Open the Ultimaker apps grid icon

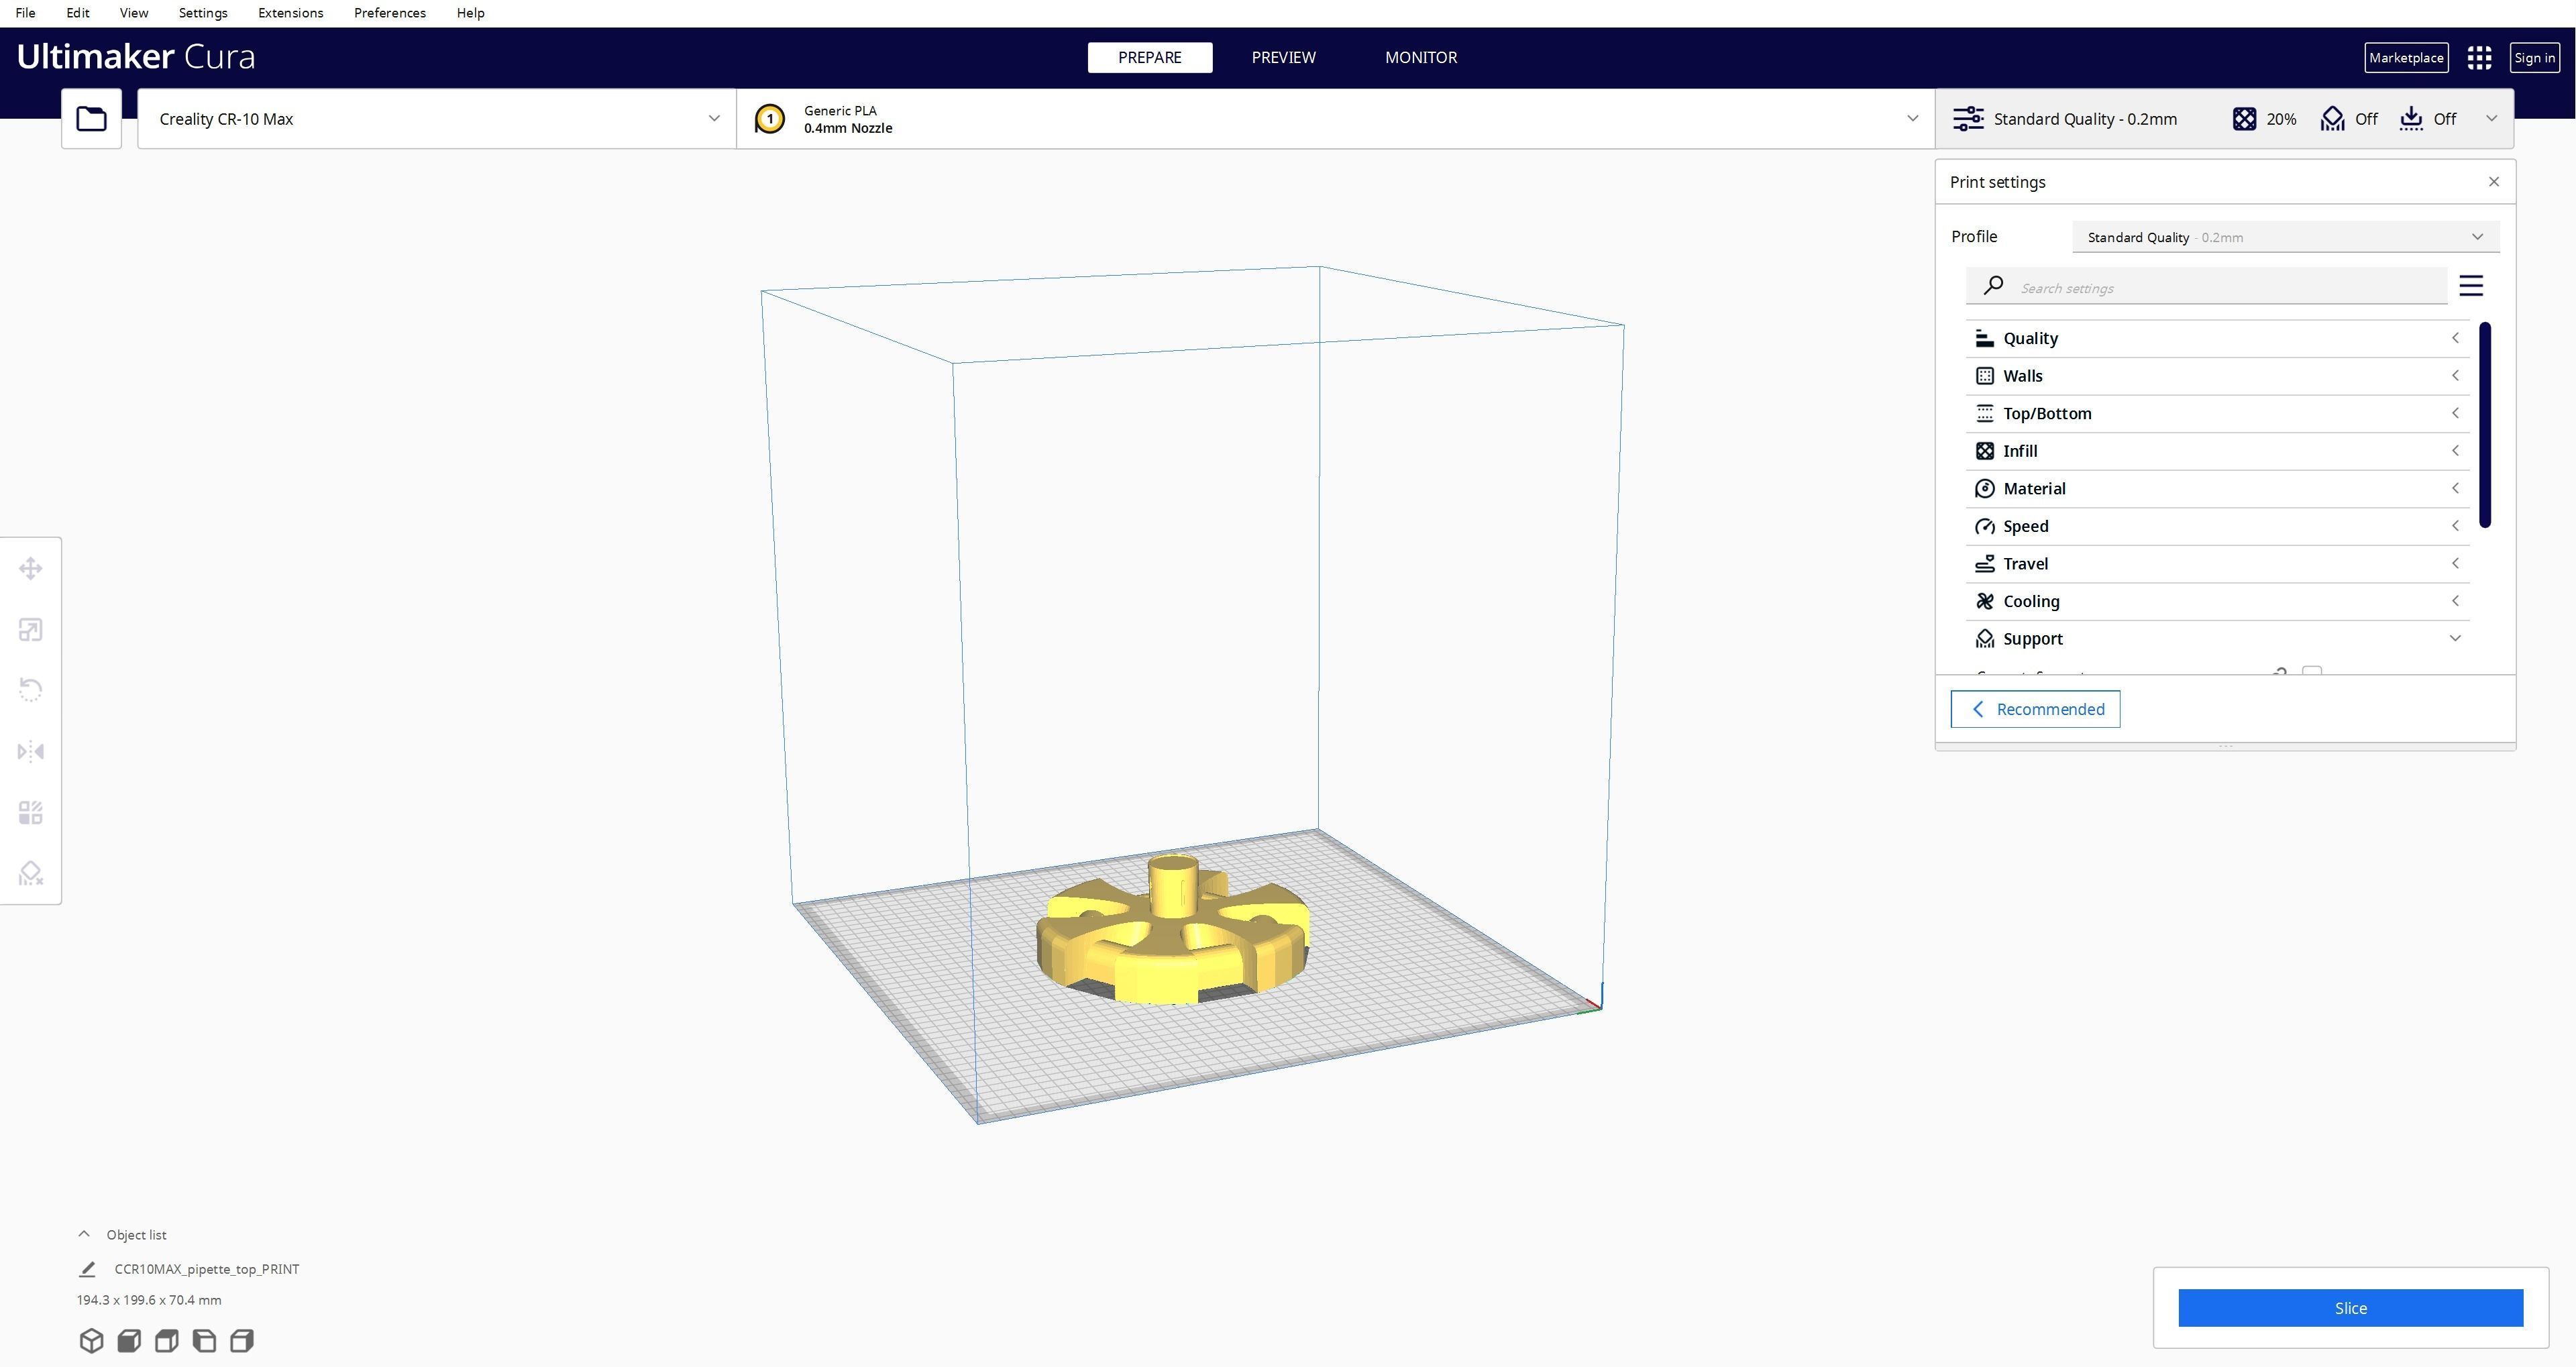click(2479, 58)
